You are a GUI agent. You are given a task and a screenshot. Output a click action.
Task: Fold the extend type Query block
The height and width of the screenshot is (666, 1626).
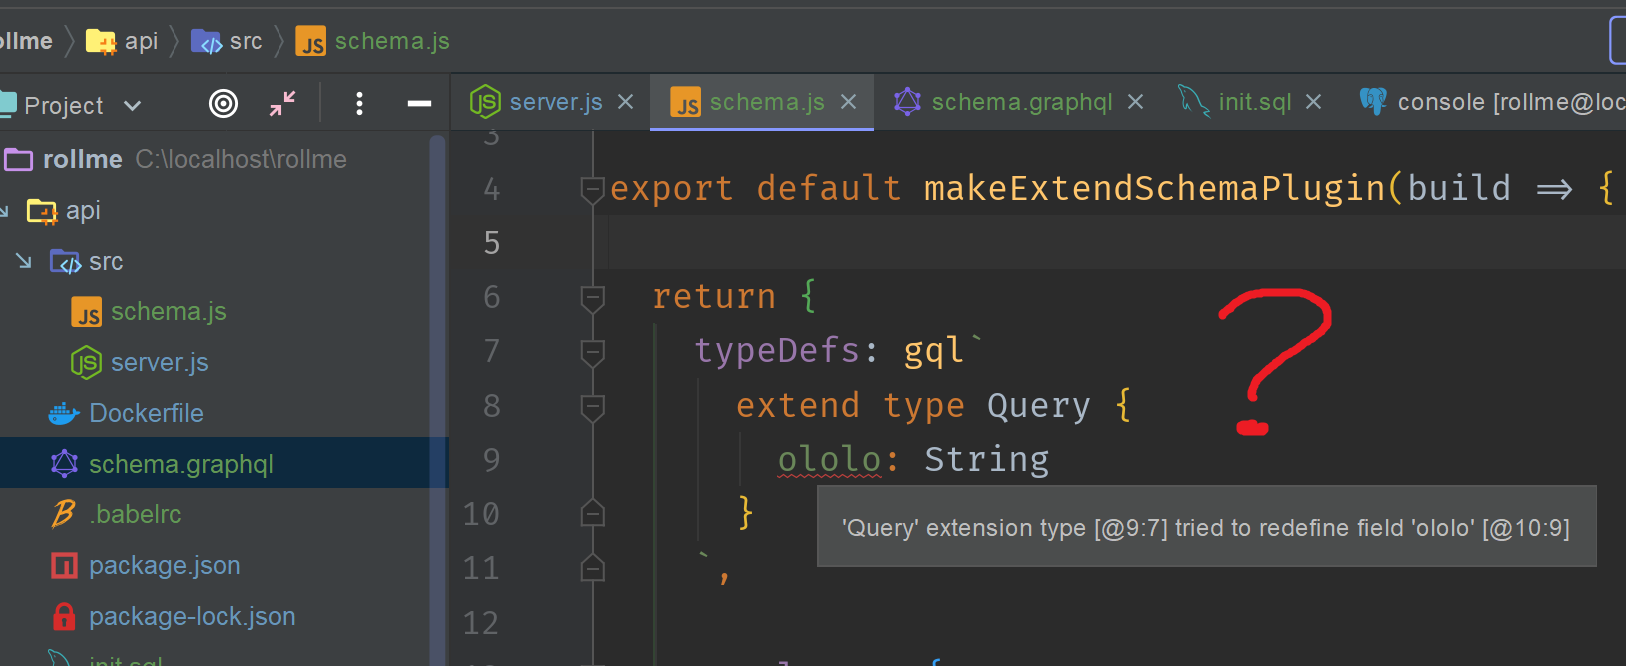coord(593,406)
